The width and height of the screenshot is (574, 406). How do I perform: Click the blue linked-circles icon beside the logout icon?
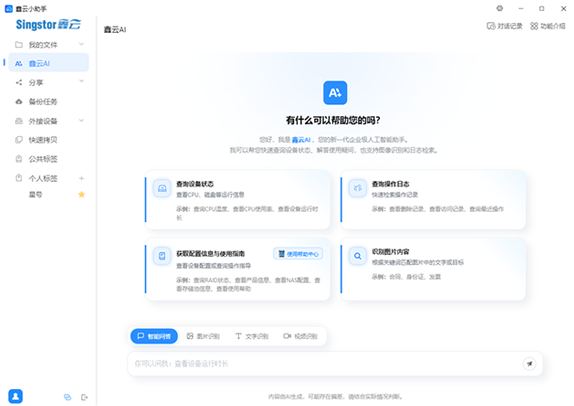tap(68, 397)
